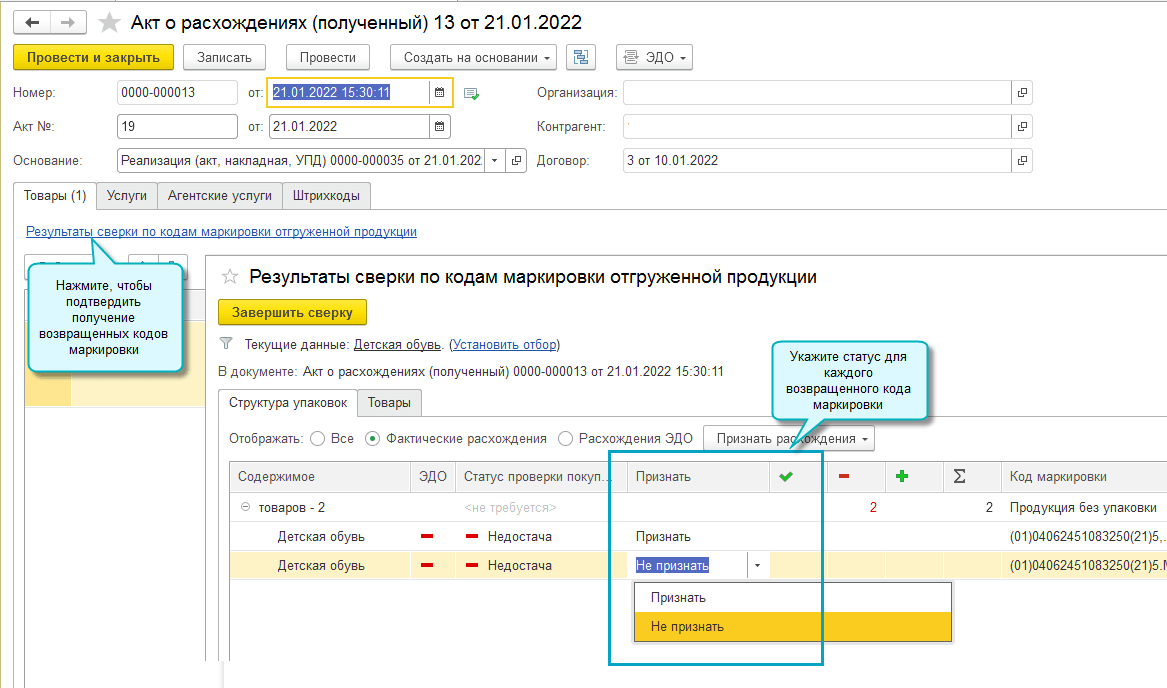
Task: Open the Признать расхождения dropdown
Action: (x=789, y=439)
